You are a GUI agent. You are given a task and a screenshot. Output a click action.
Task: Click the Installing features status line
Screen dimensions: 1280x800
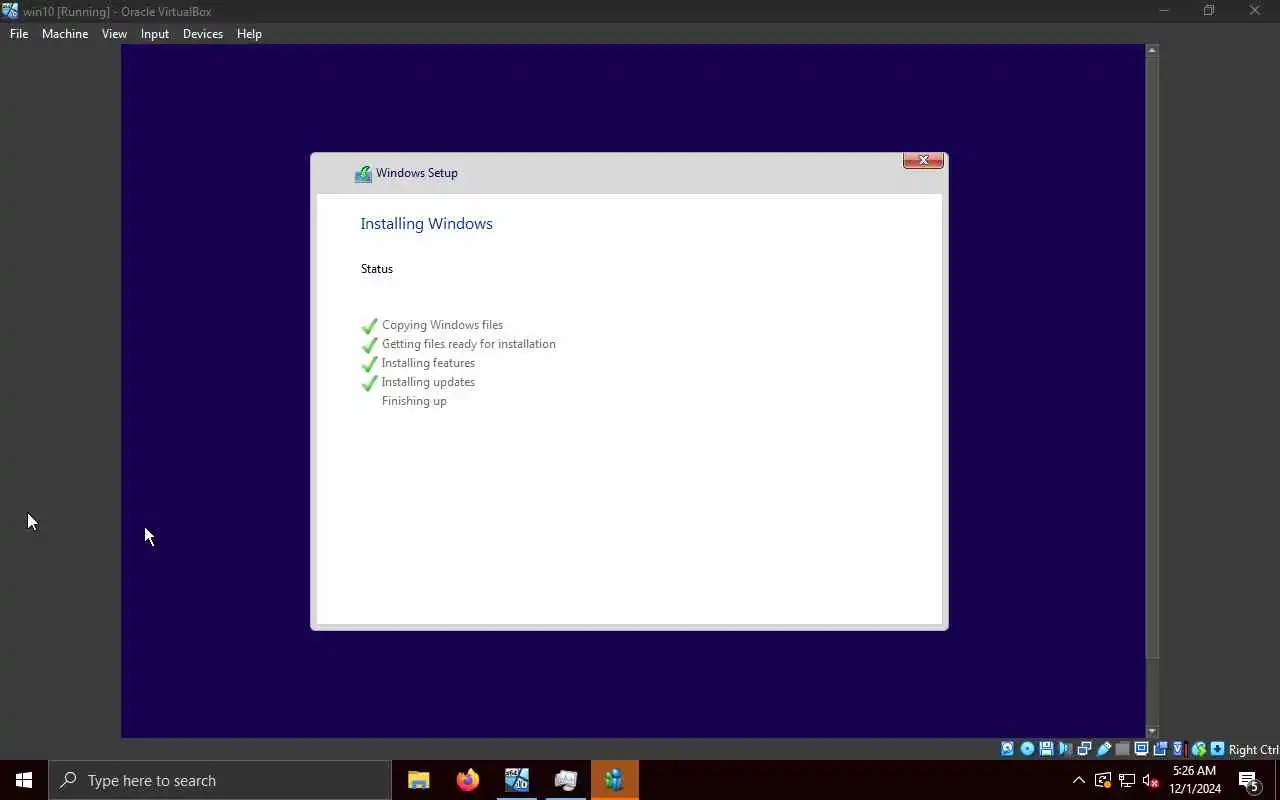coord(428,363)
